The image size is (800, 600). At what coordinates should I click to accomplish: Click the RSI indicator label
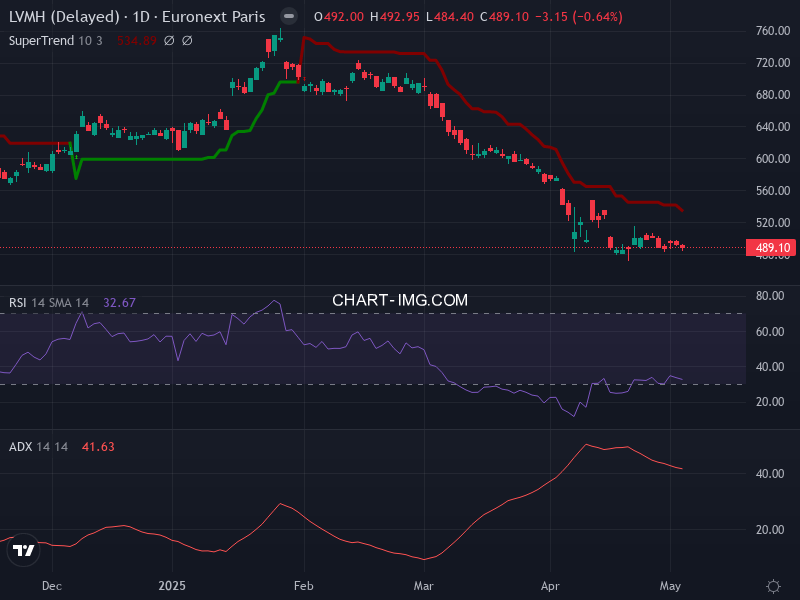point(17,303)
